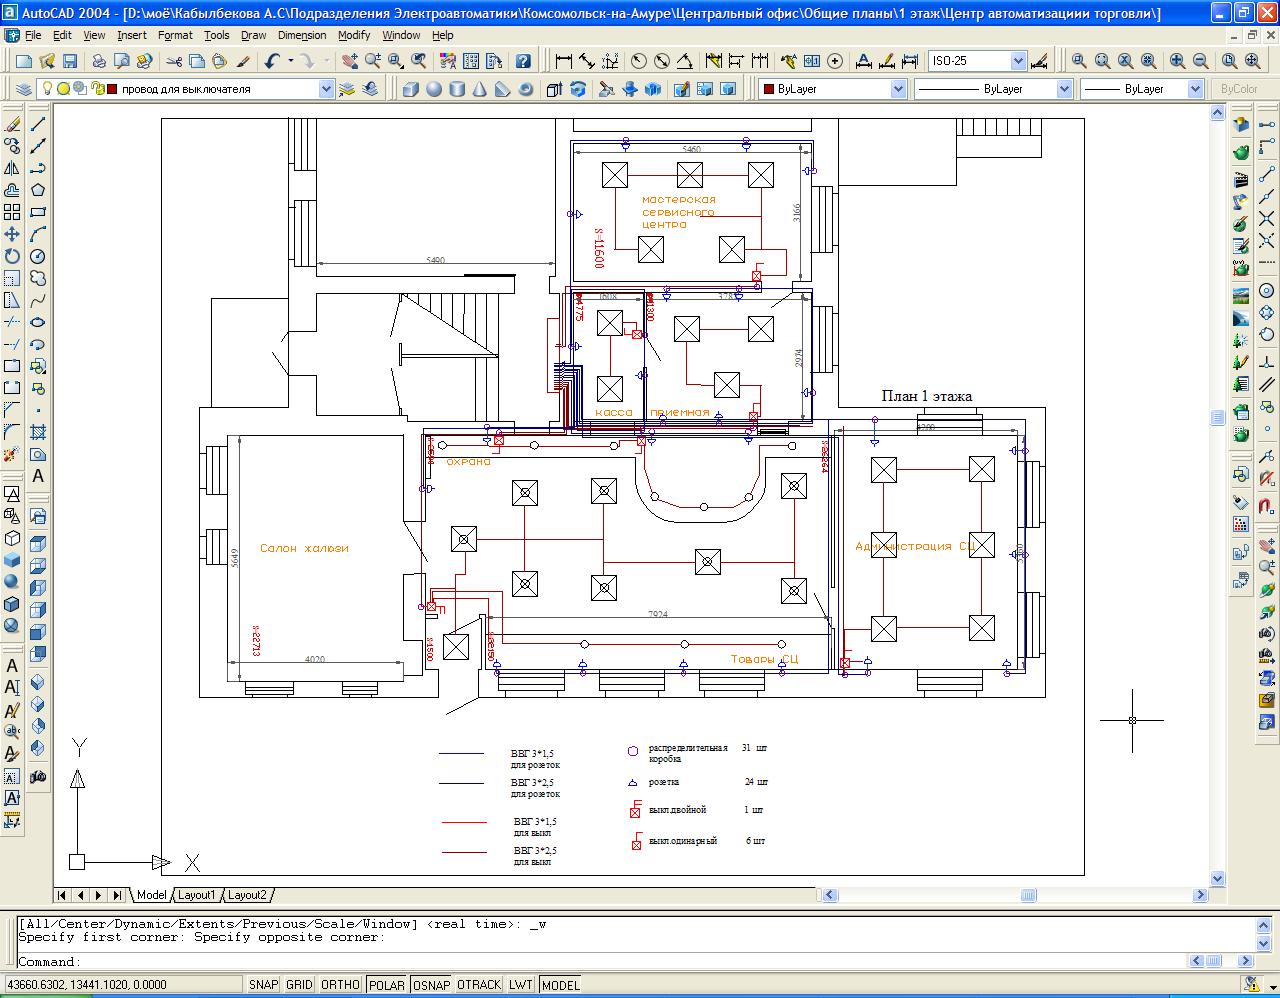Pick the Polygon draw tool

[38, 190]
